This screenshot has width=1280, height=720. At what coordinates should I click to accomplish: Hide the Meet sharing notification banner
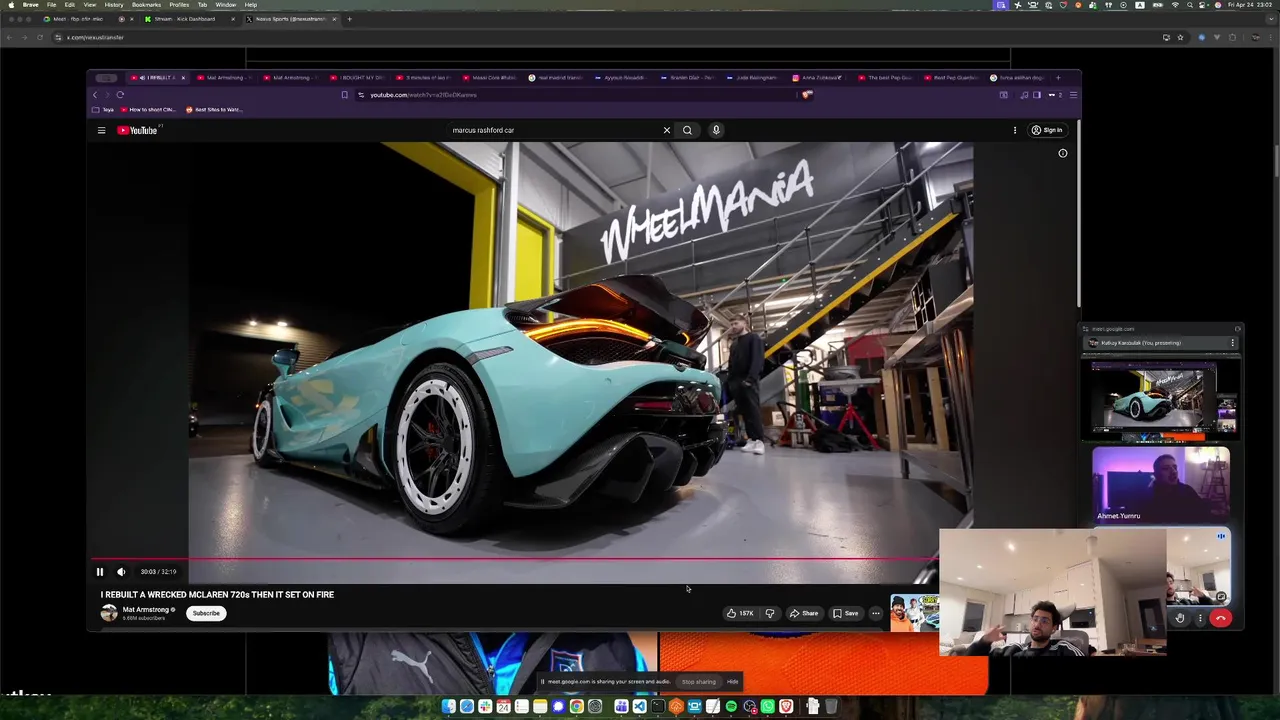[733, 682]
